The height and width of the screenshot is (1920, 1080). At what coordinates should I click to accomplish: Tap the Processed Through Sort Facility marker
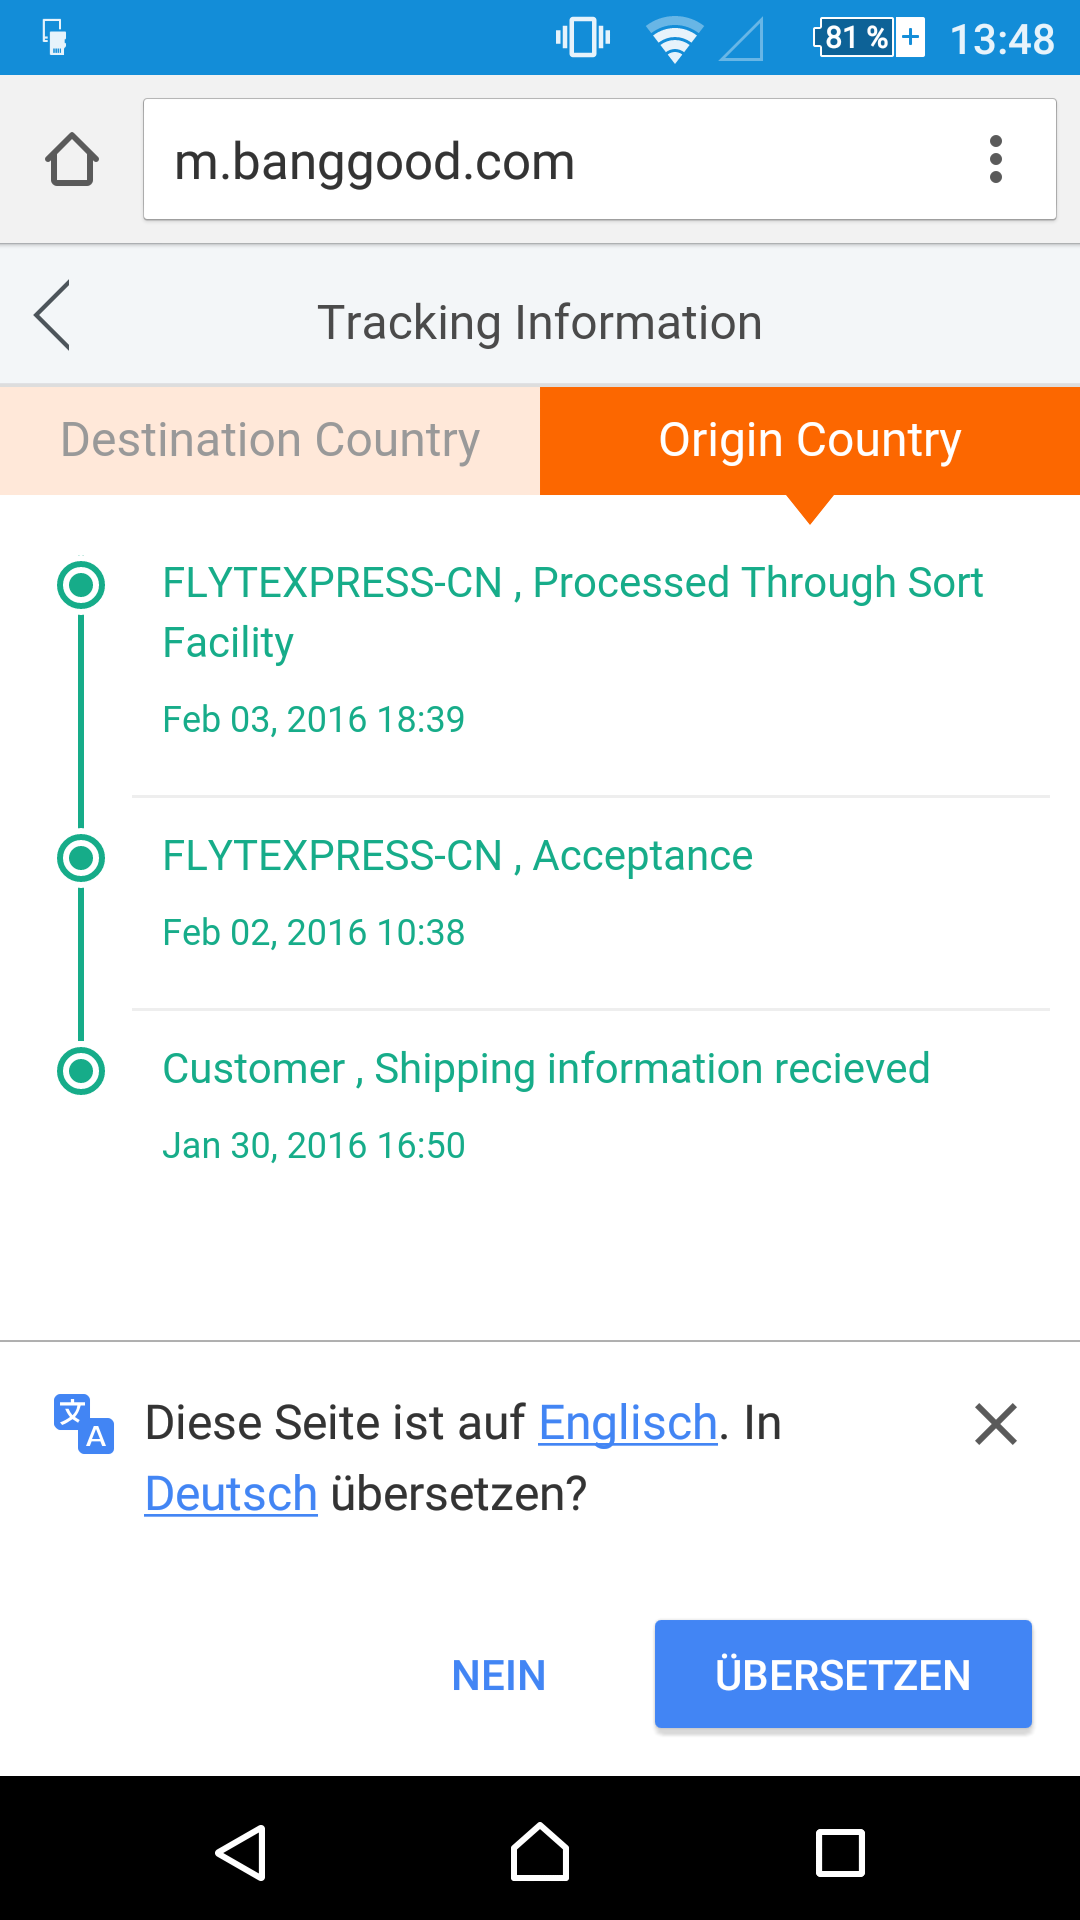[x=81, y=584]
